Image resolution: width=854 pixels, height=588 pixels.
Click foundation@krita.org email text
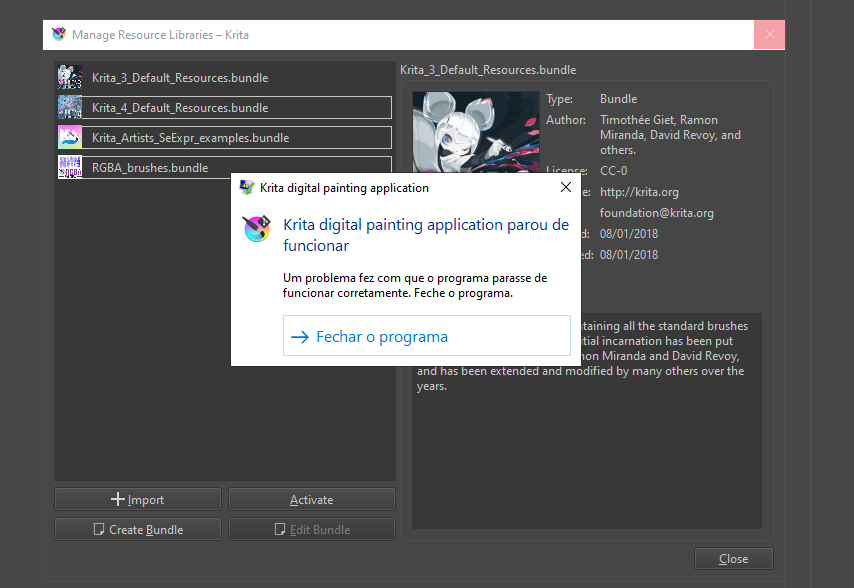pyautogui.click(x=657, y=213)
